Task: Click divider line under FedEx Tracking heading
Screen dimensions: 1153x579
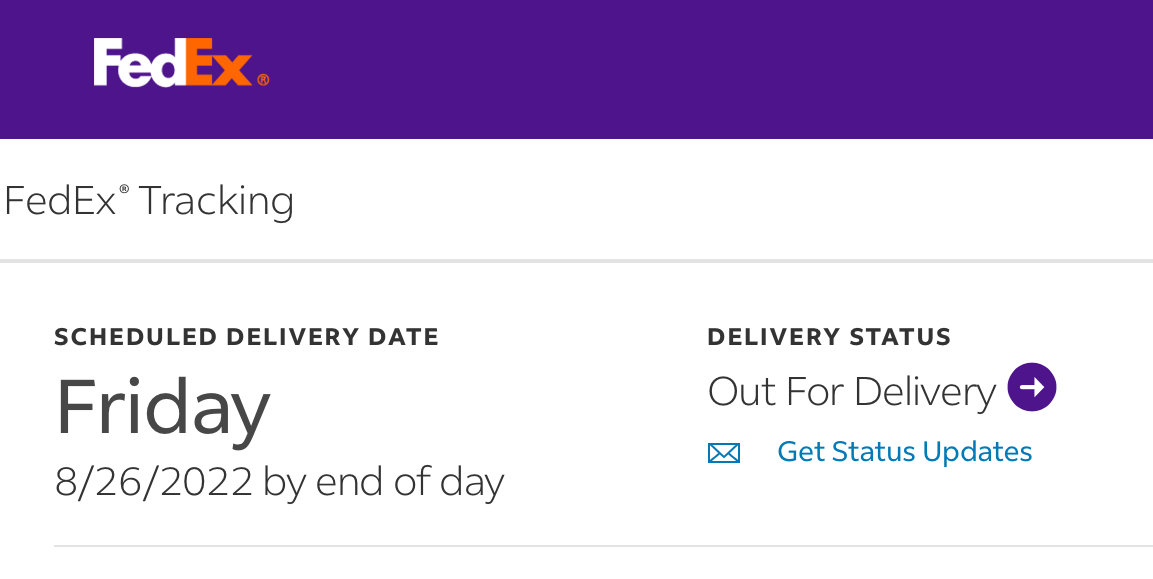Action: click(576, 260)
